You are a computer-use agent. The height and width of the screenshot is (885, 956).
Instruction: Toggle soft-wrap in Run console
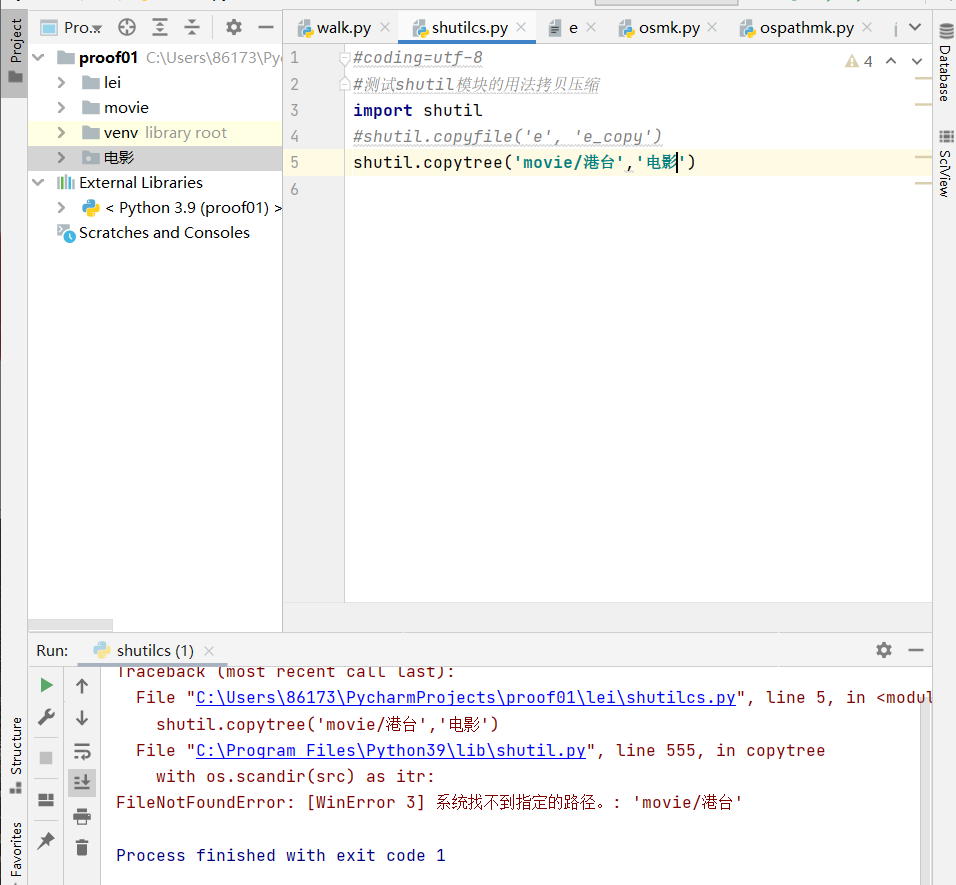82,752
